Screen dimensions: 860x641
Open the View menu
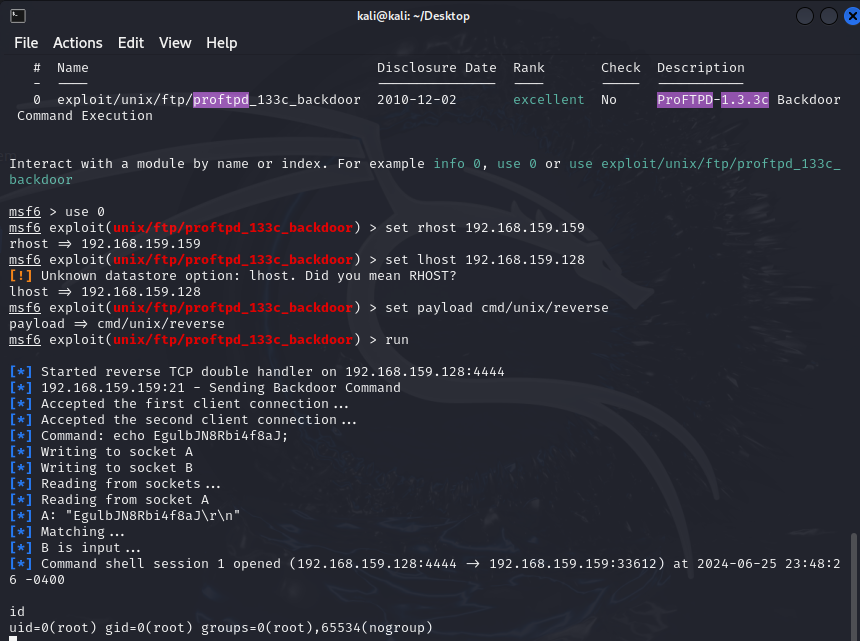pyautogui.click(x=175, y=43)
